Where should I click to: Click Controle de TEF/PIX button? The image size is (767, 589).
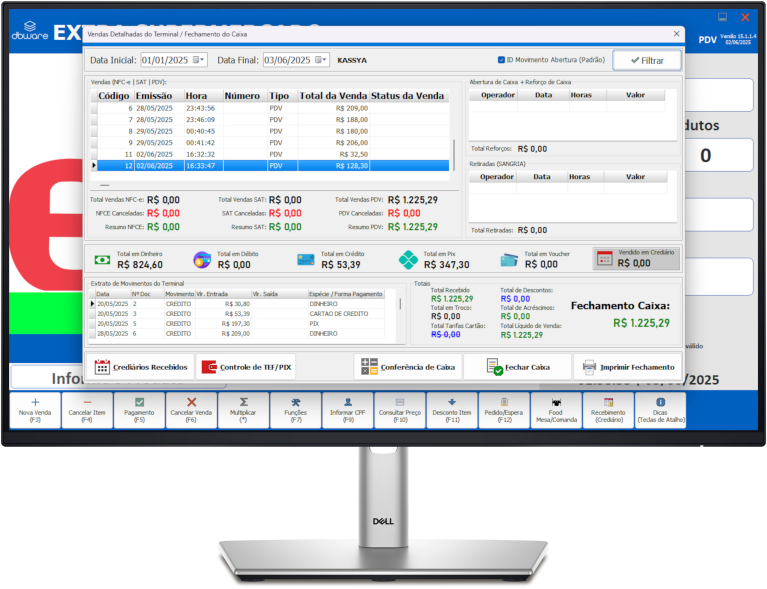point(247,367)
